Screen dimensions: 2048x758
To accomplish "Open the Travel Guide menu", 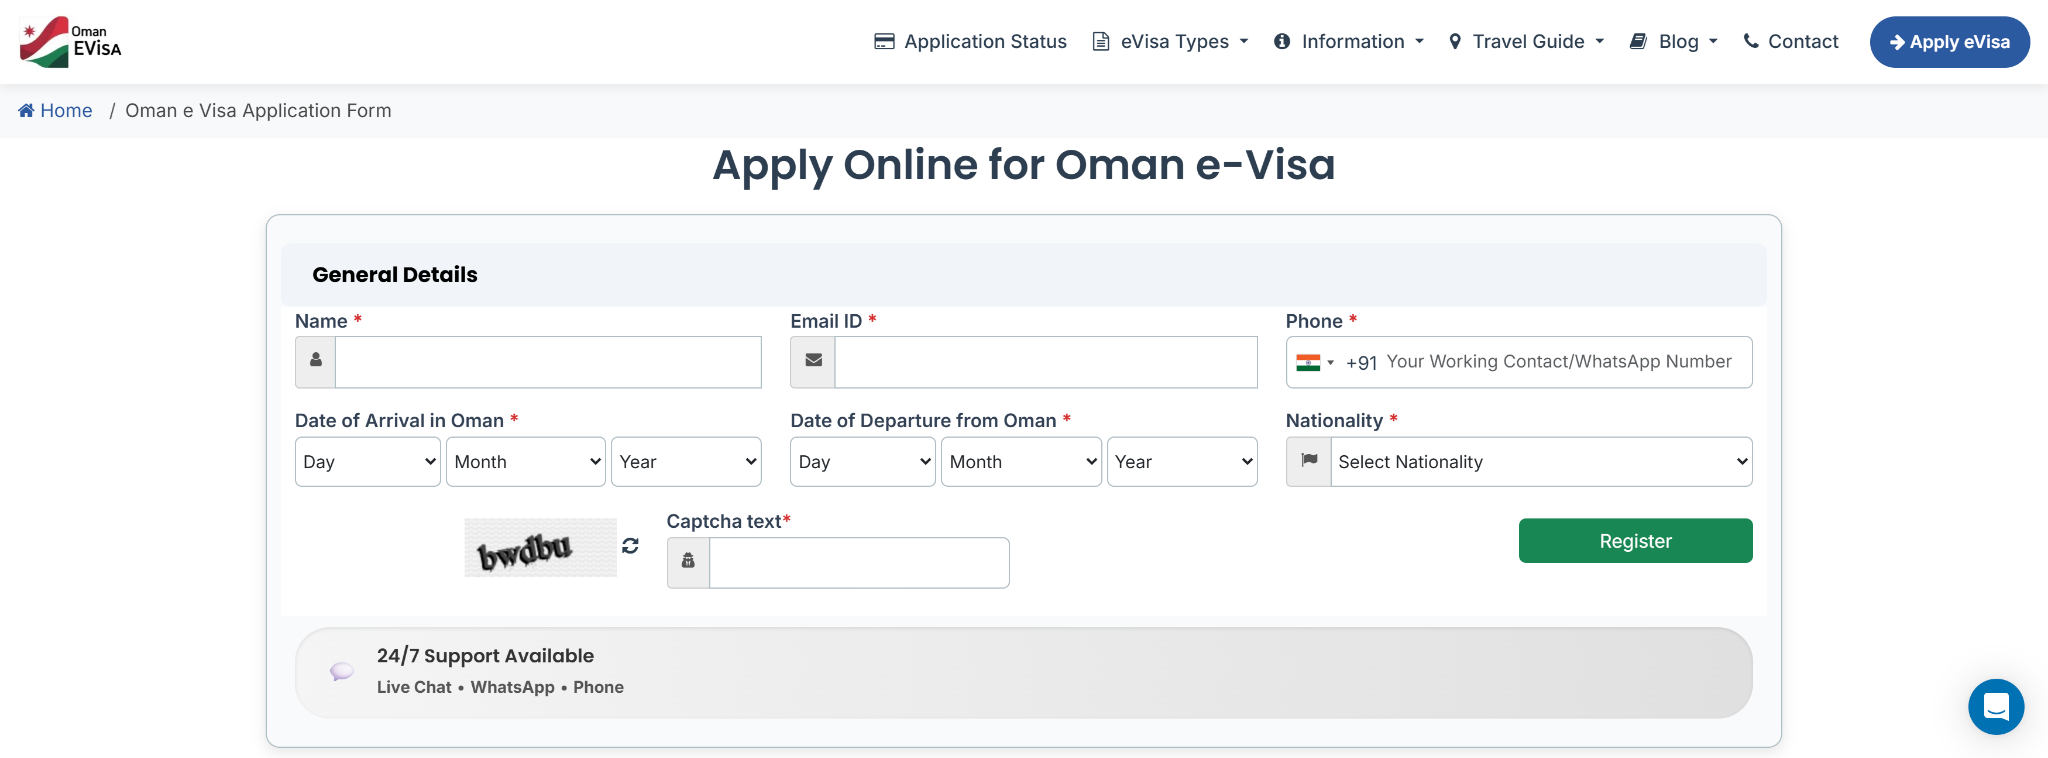I will pyautogui.click(x=1526, y=42).
